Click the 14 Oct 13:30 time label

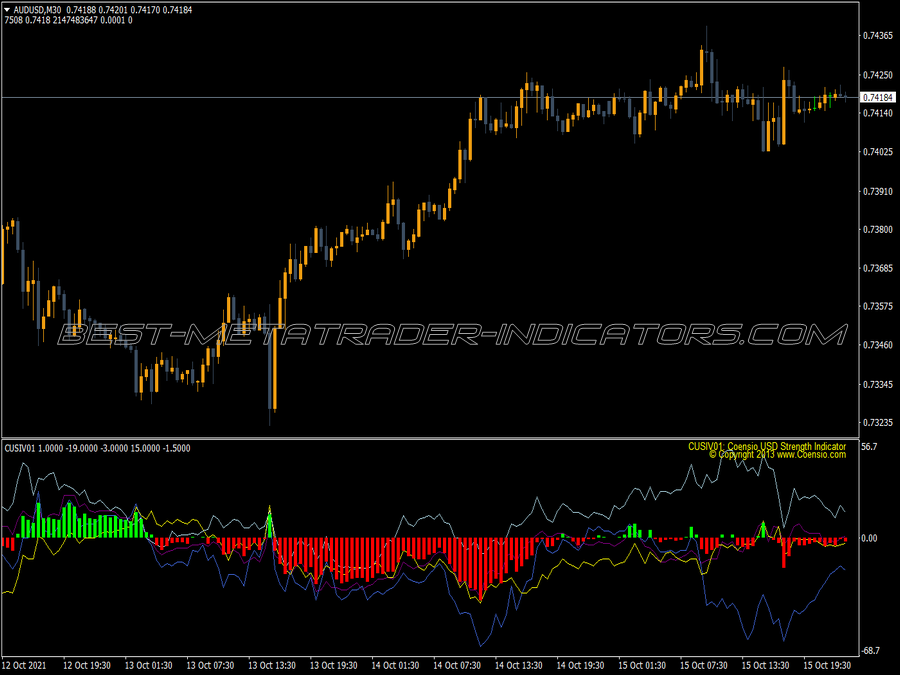(x=519, y=666)
